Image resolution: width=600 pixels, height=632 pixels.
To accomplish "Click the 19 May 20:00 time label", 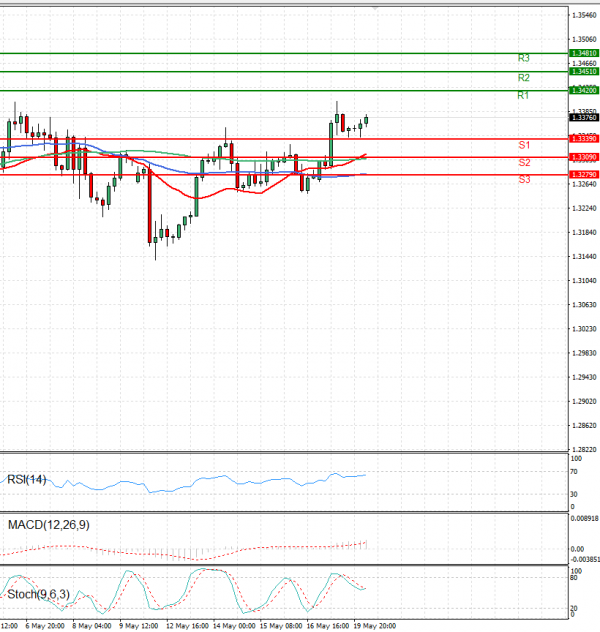I will pos(375,625).
